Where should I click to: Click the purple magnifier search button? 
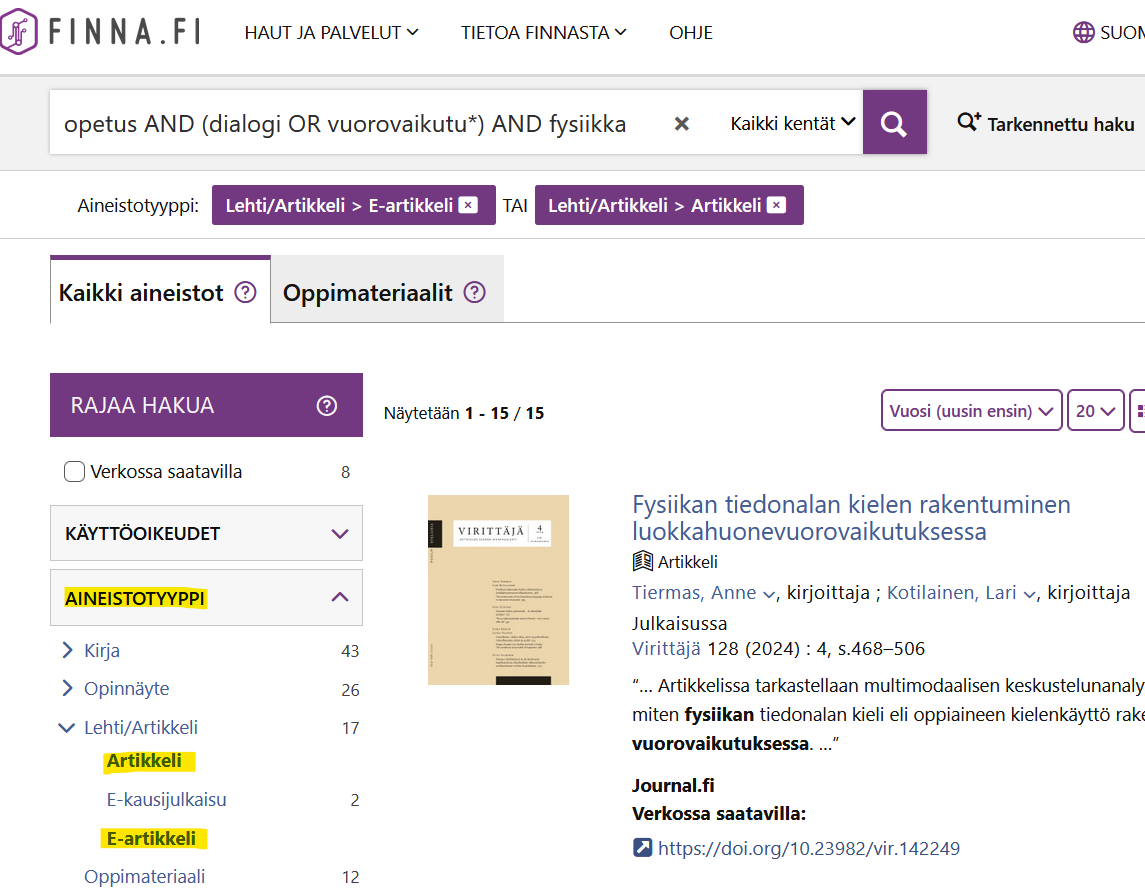pos(894,123)
